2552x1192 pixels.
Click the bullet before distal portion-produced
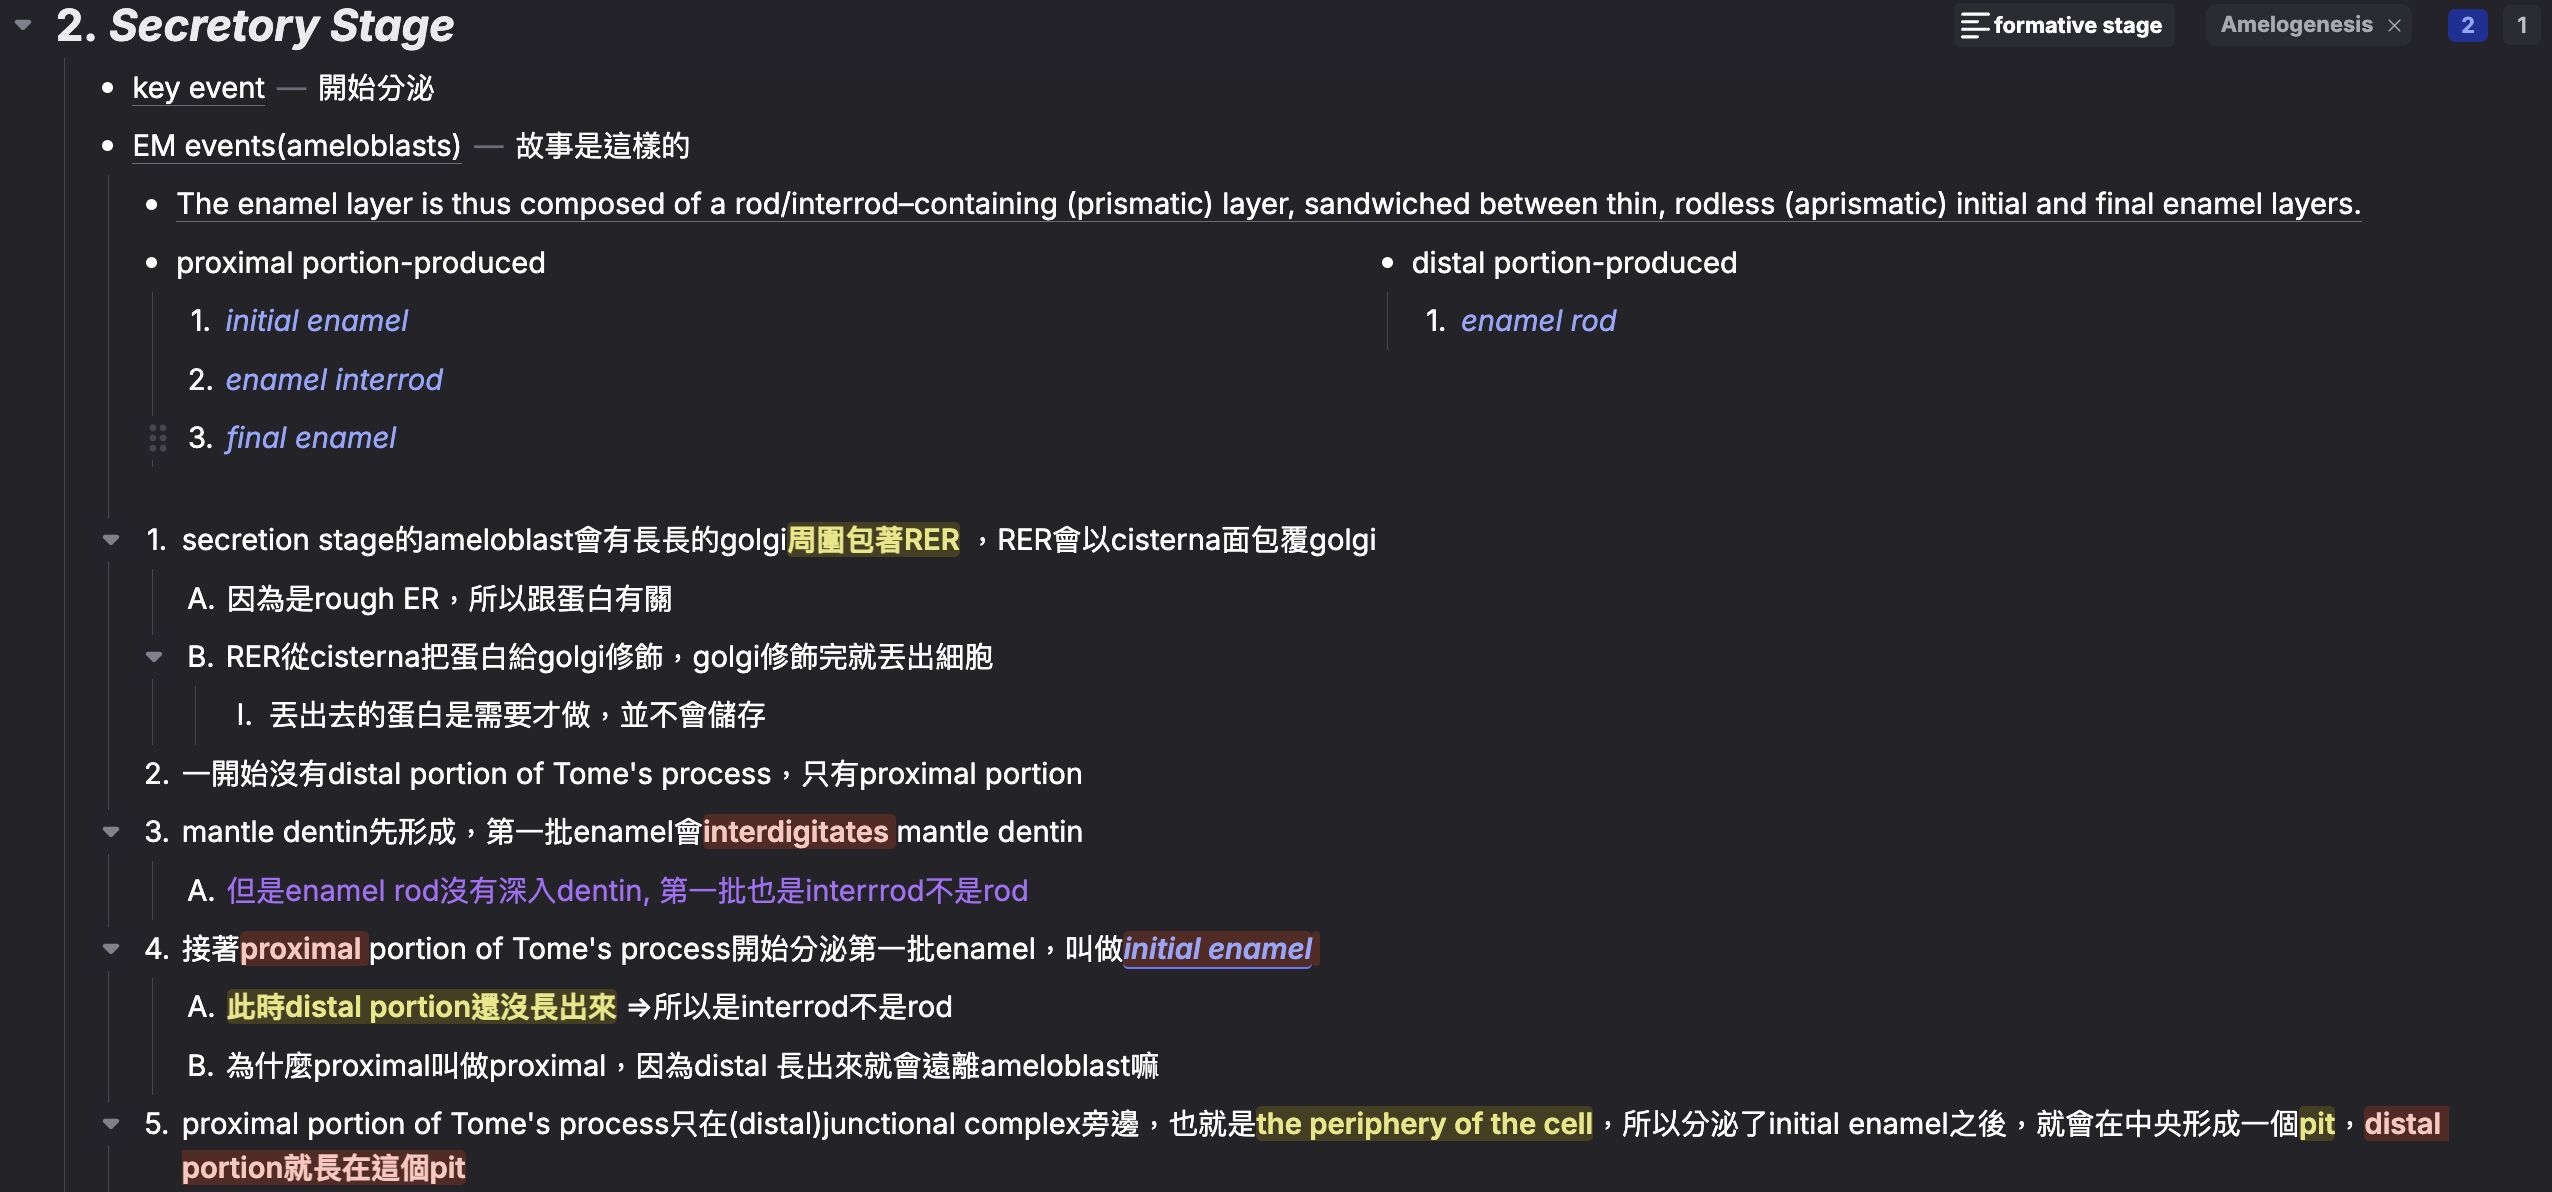(1387, 263)
